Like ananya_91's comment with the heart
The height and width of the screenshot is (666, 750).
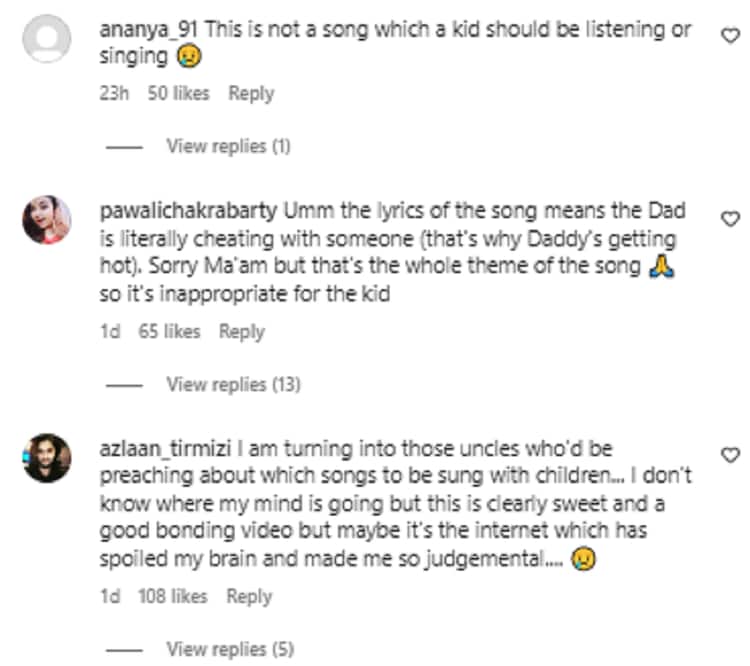pos(729,35)
